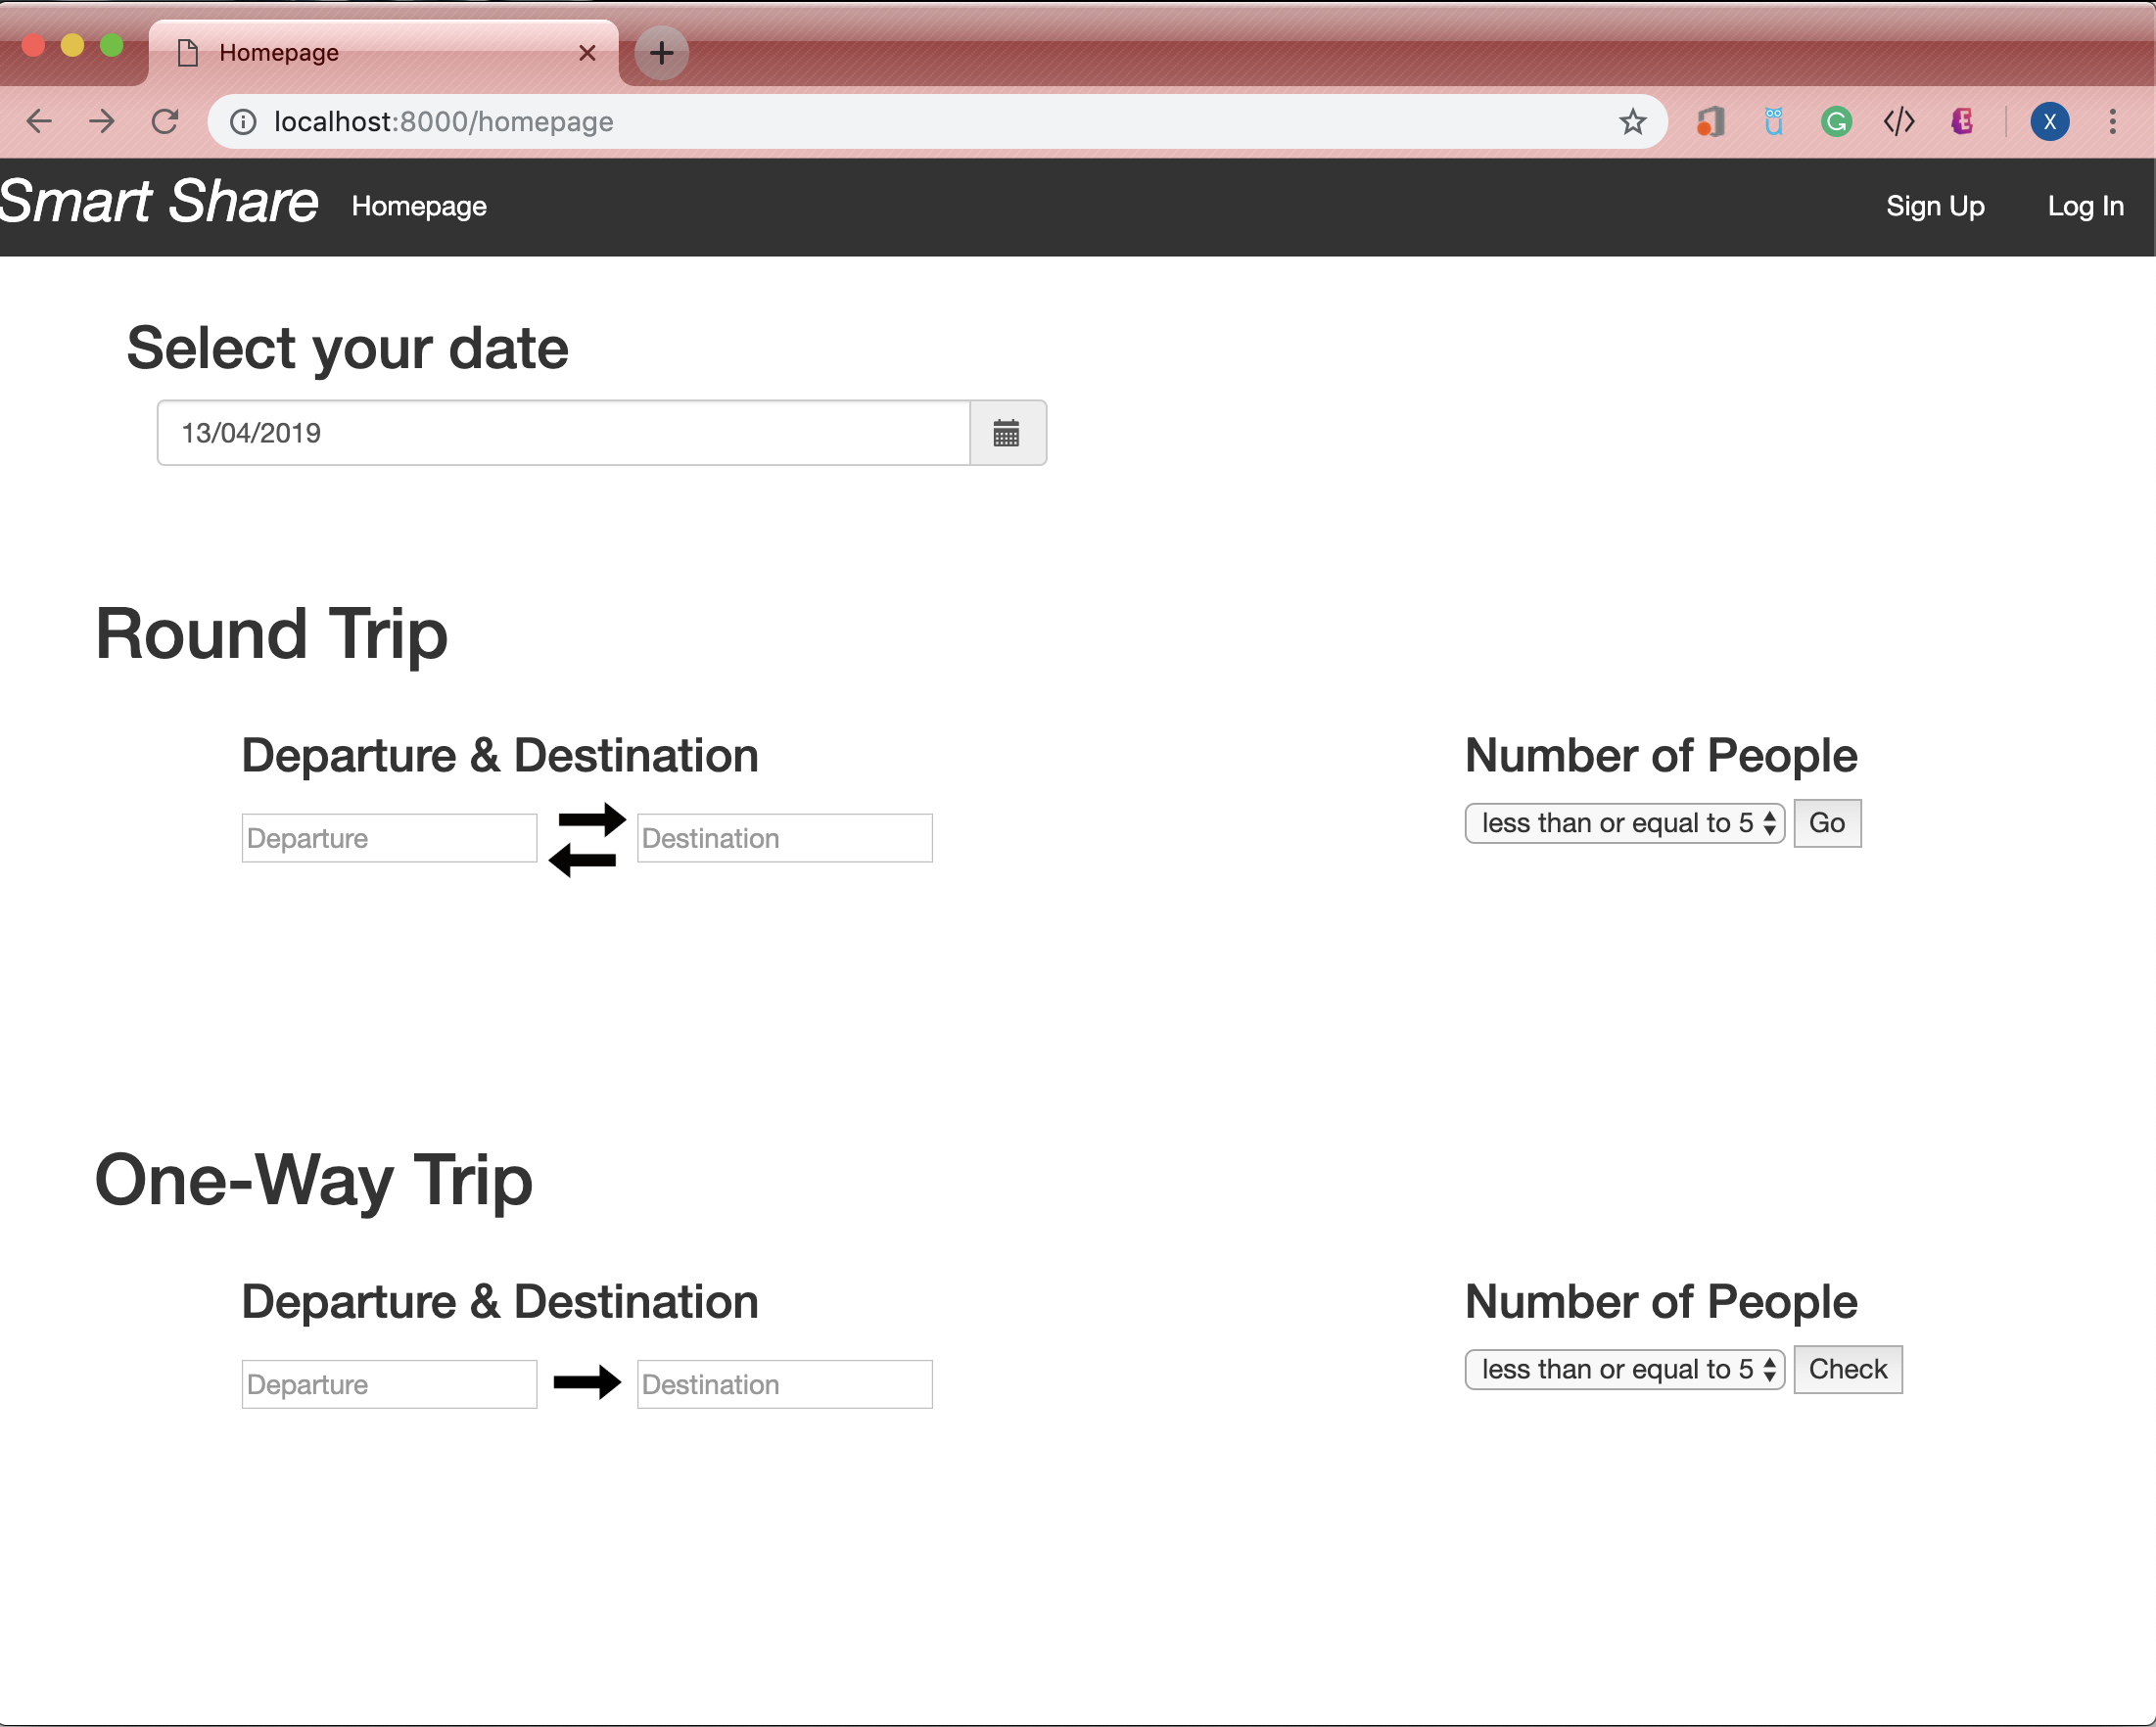The image size is (2156, 1727).
Task: Open the profile avatar X button
Action: point(2049,122)
